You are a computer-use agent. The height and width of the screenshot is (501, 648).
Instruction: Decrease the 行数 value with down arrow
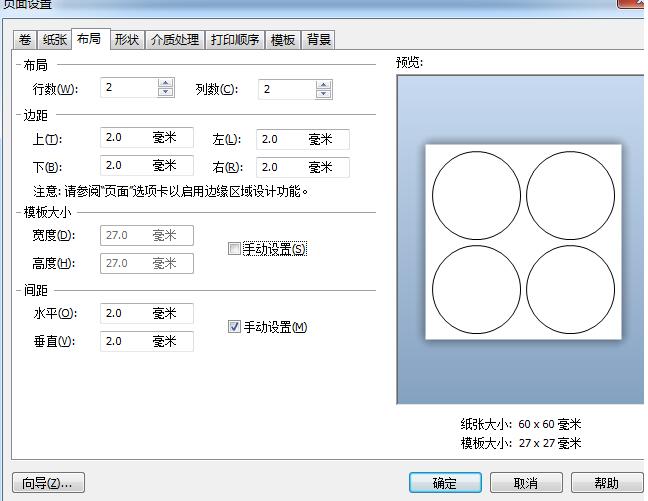(166, 94)
